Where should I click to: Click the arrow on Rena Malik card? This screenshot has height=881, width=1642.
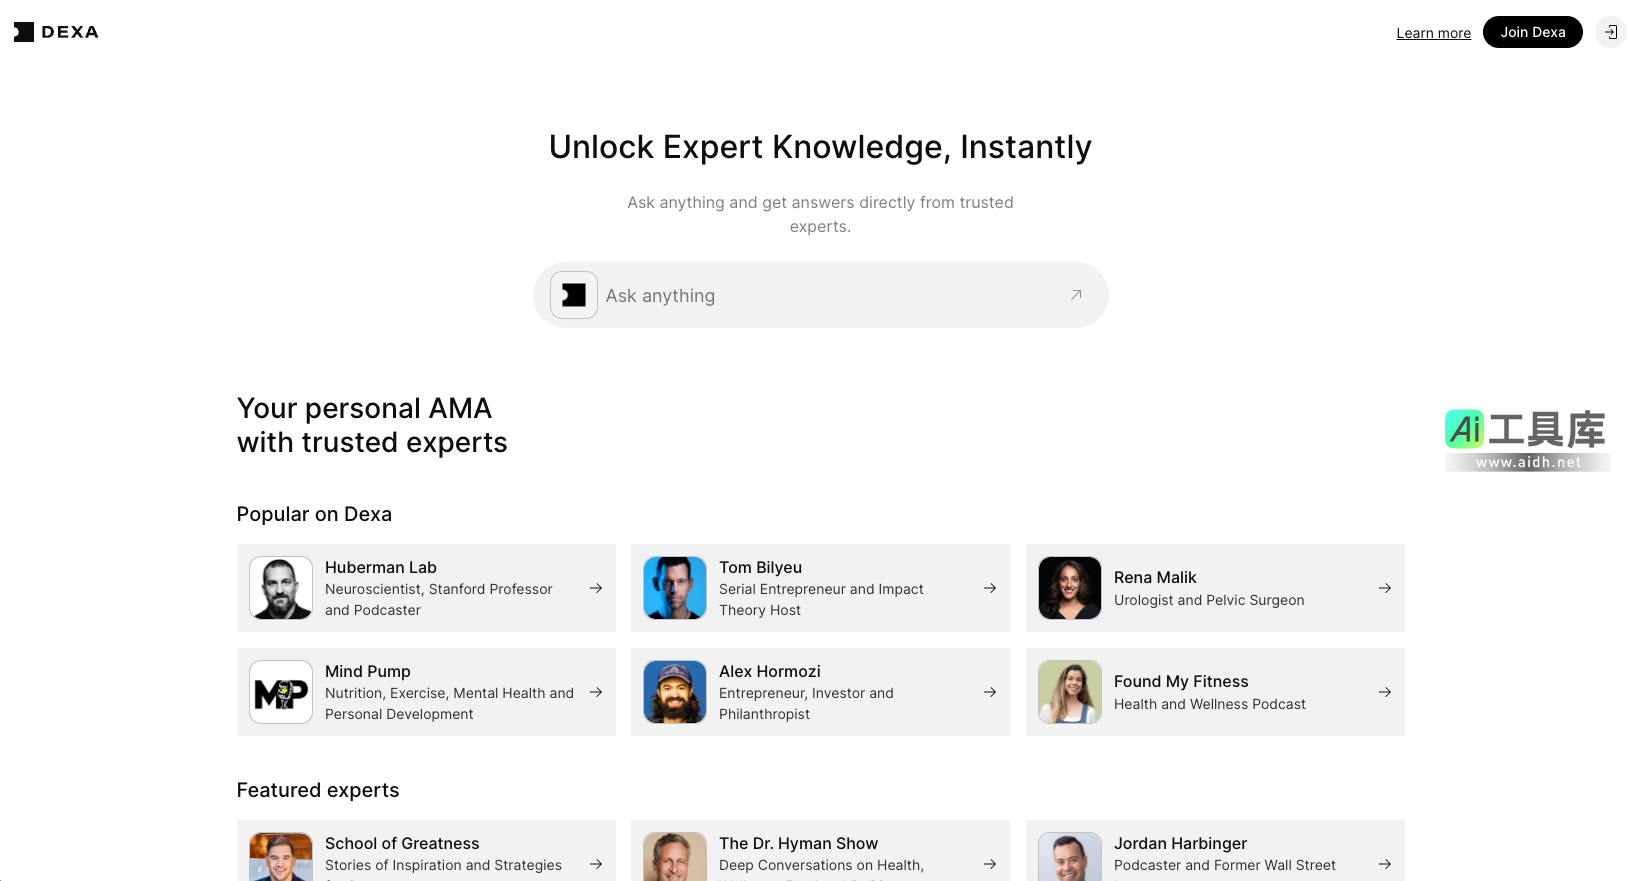pyautogui.click(x=1385, y=588)
